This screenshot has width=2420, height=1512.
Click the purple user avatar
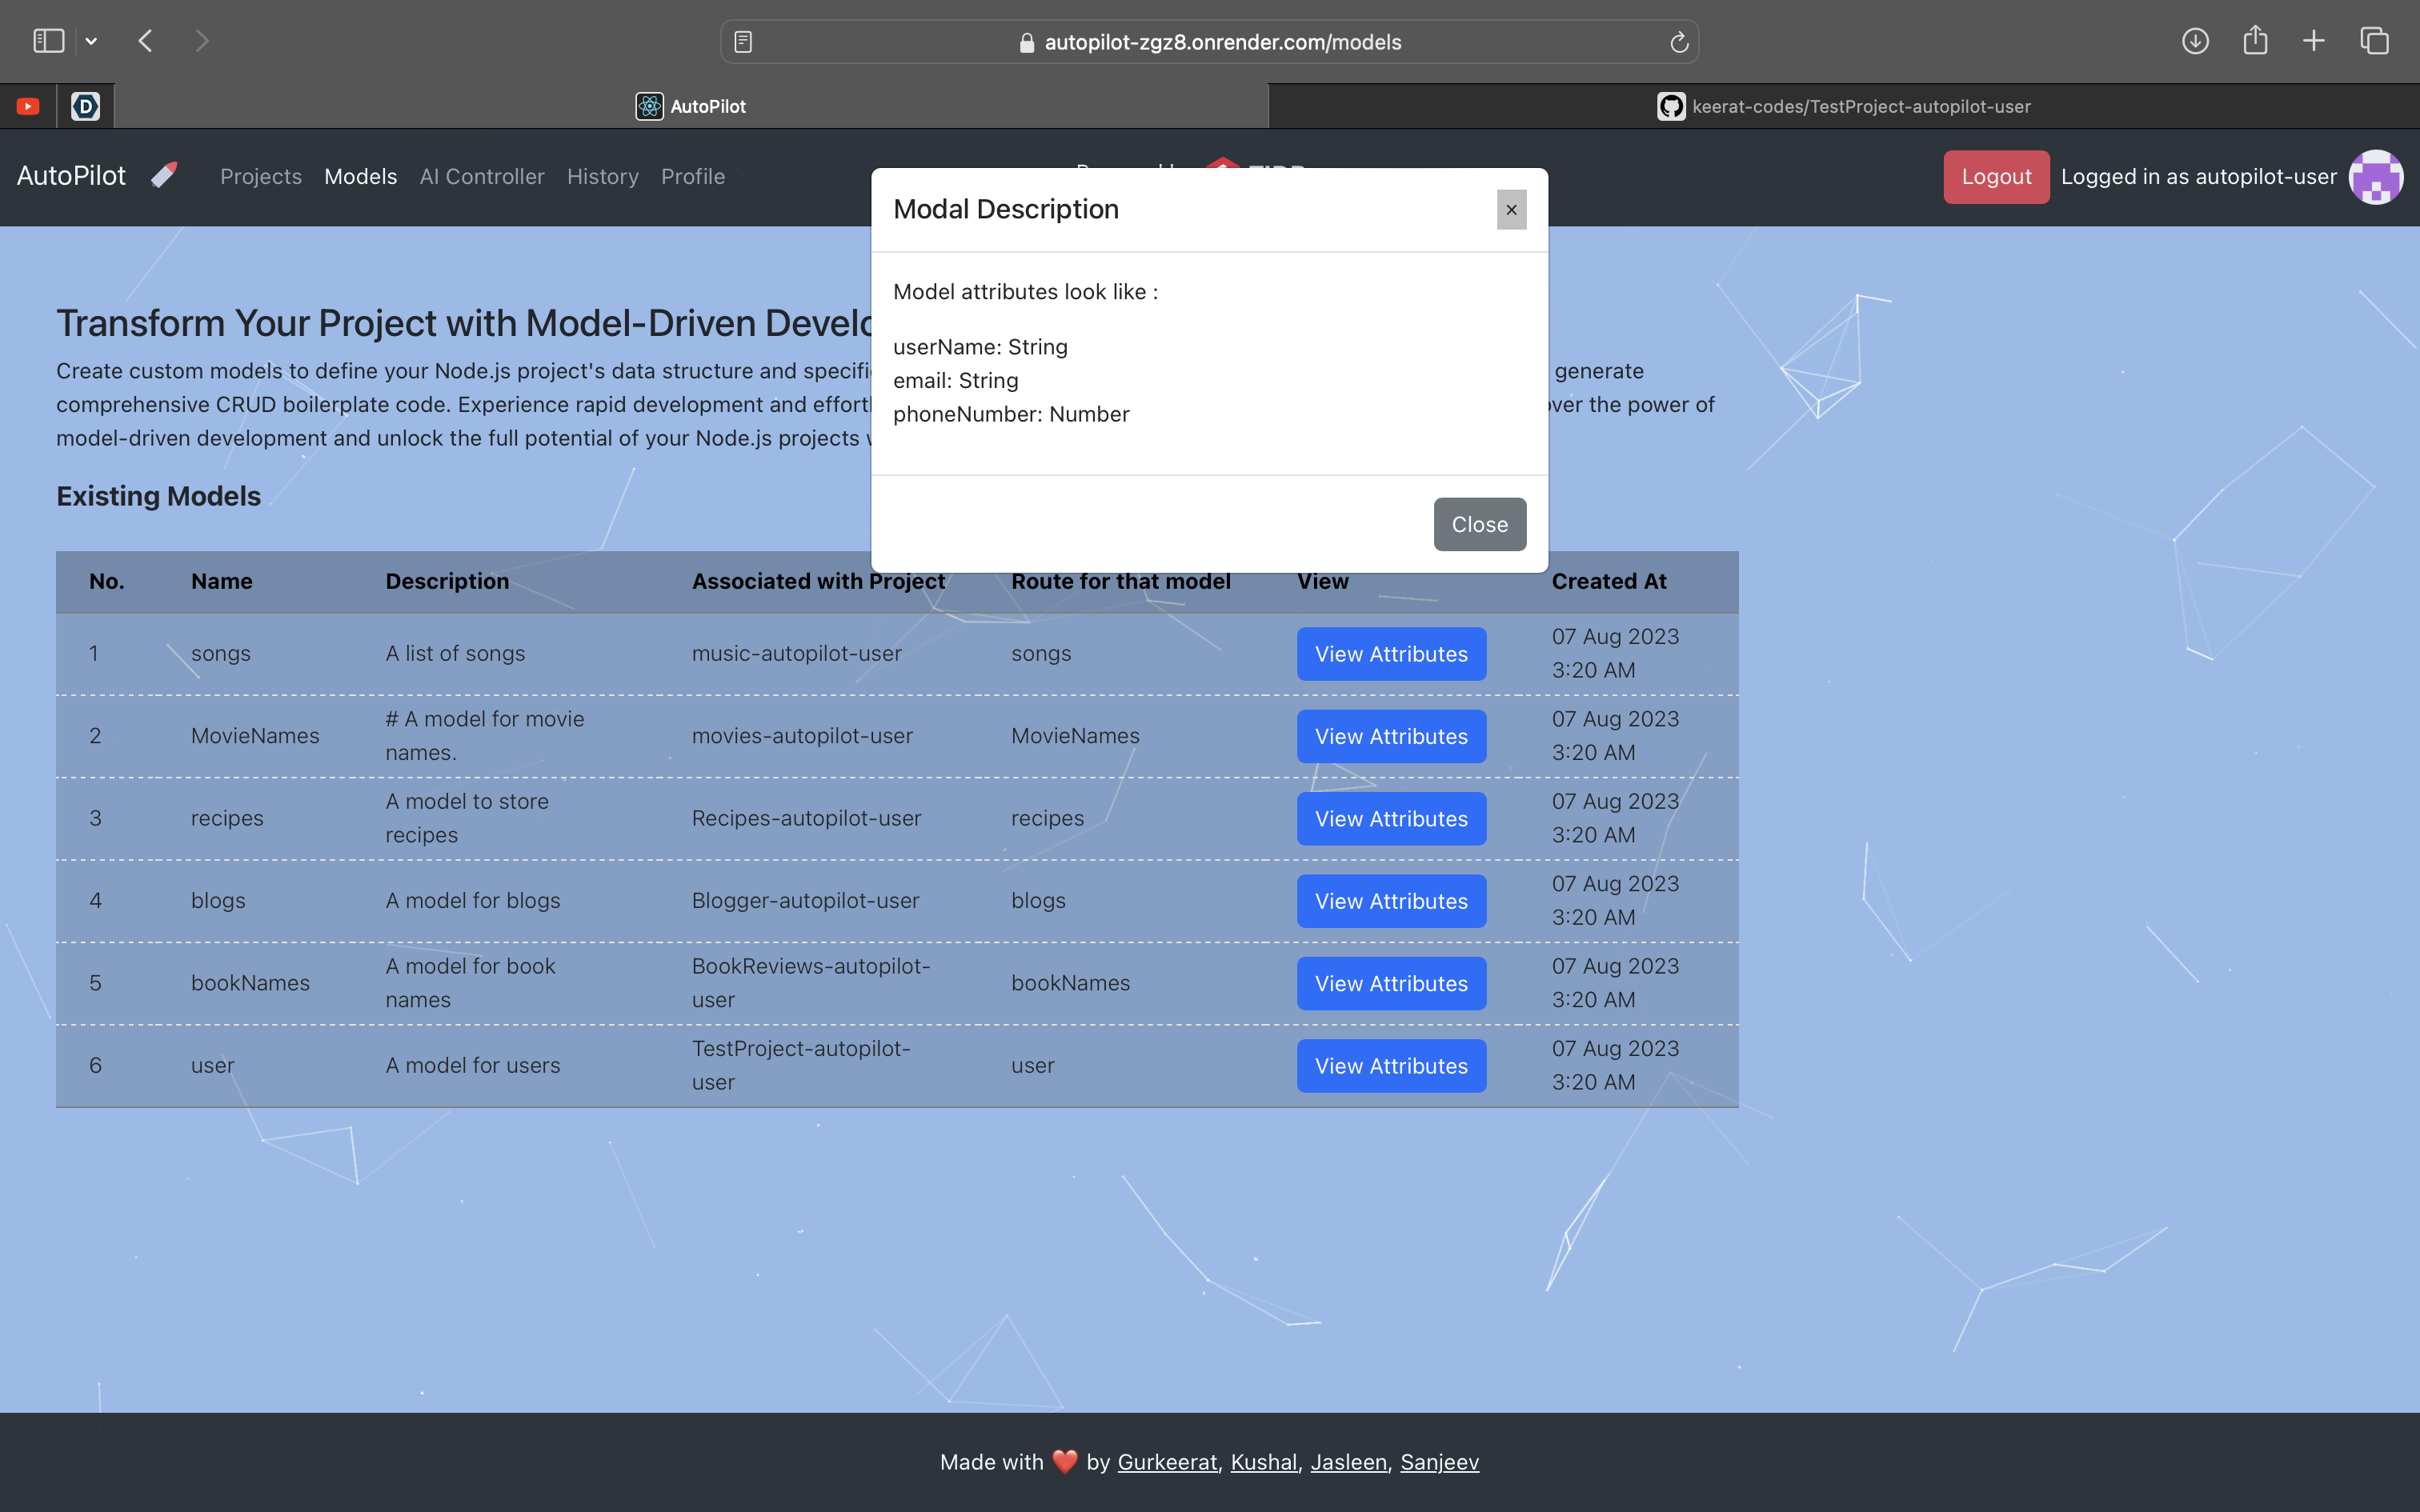click(x=2375, y=176)
